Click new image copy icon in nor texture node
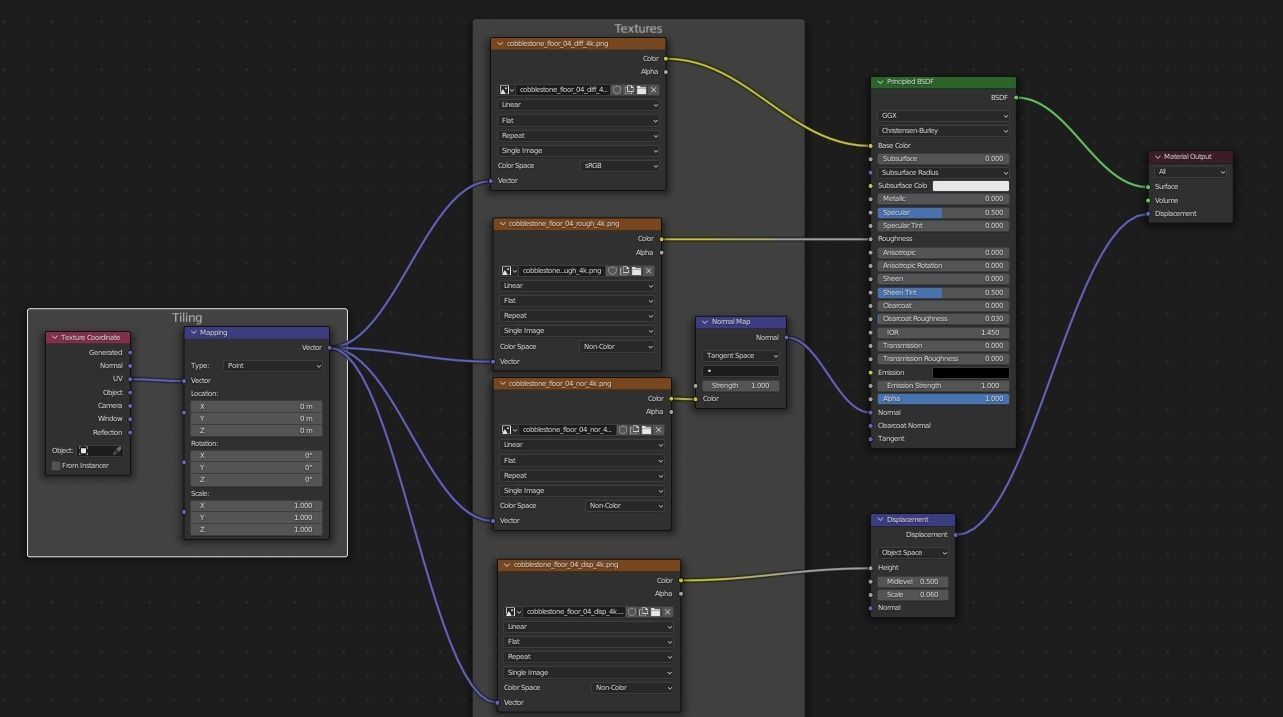The width and height of the screenshot is (1283, 717). (x=634, y=430)
